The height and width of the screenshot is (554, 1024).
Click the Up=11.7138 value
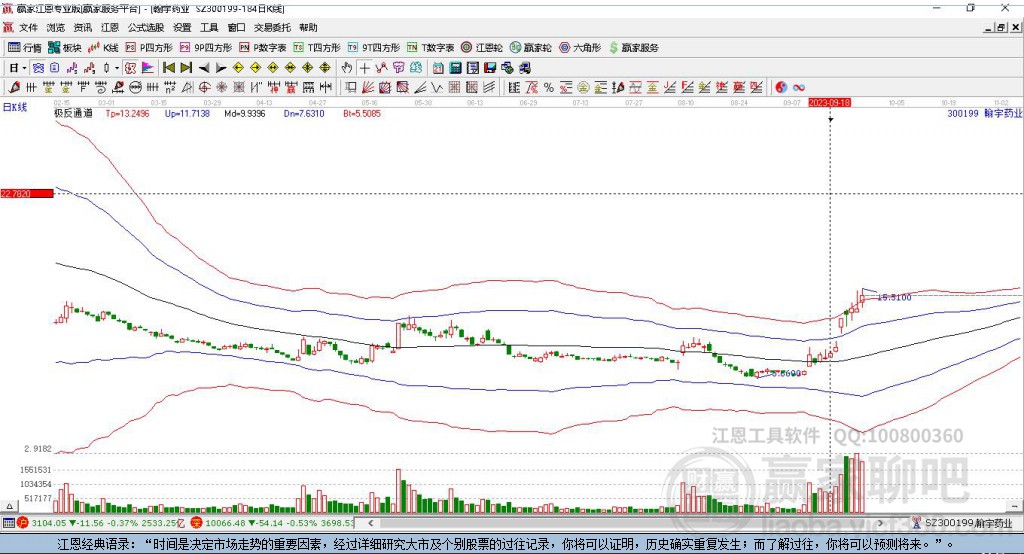click(187, 114)
